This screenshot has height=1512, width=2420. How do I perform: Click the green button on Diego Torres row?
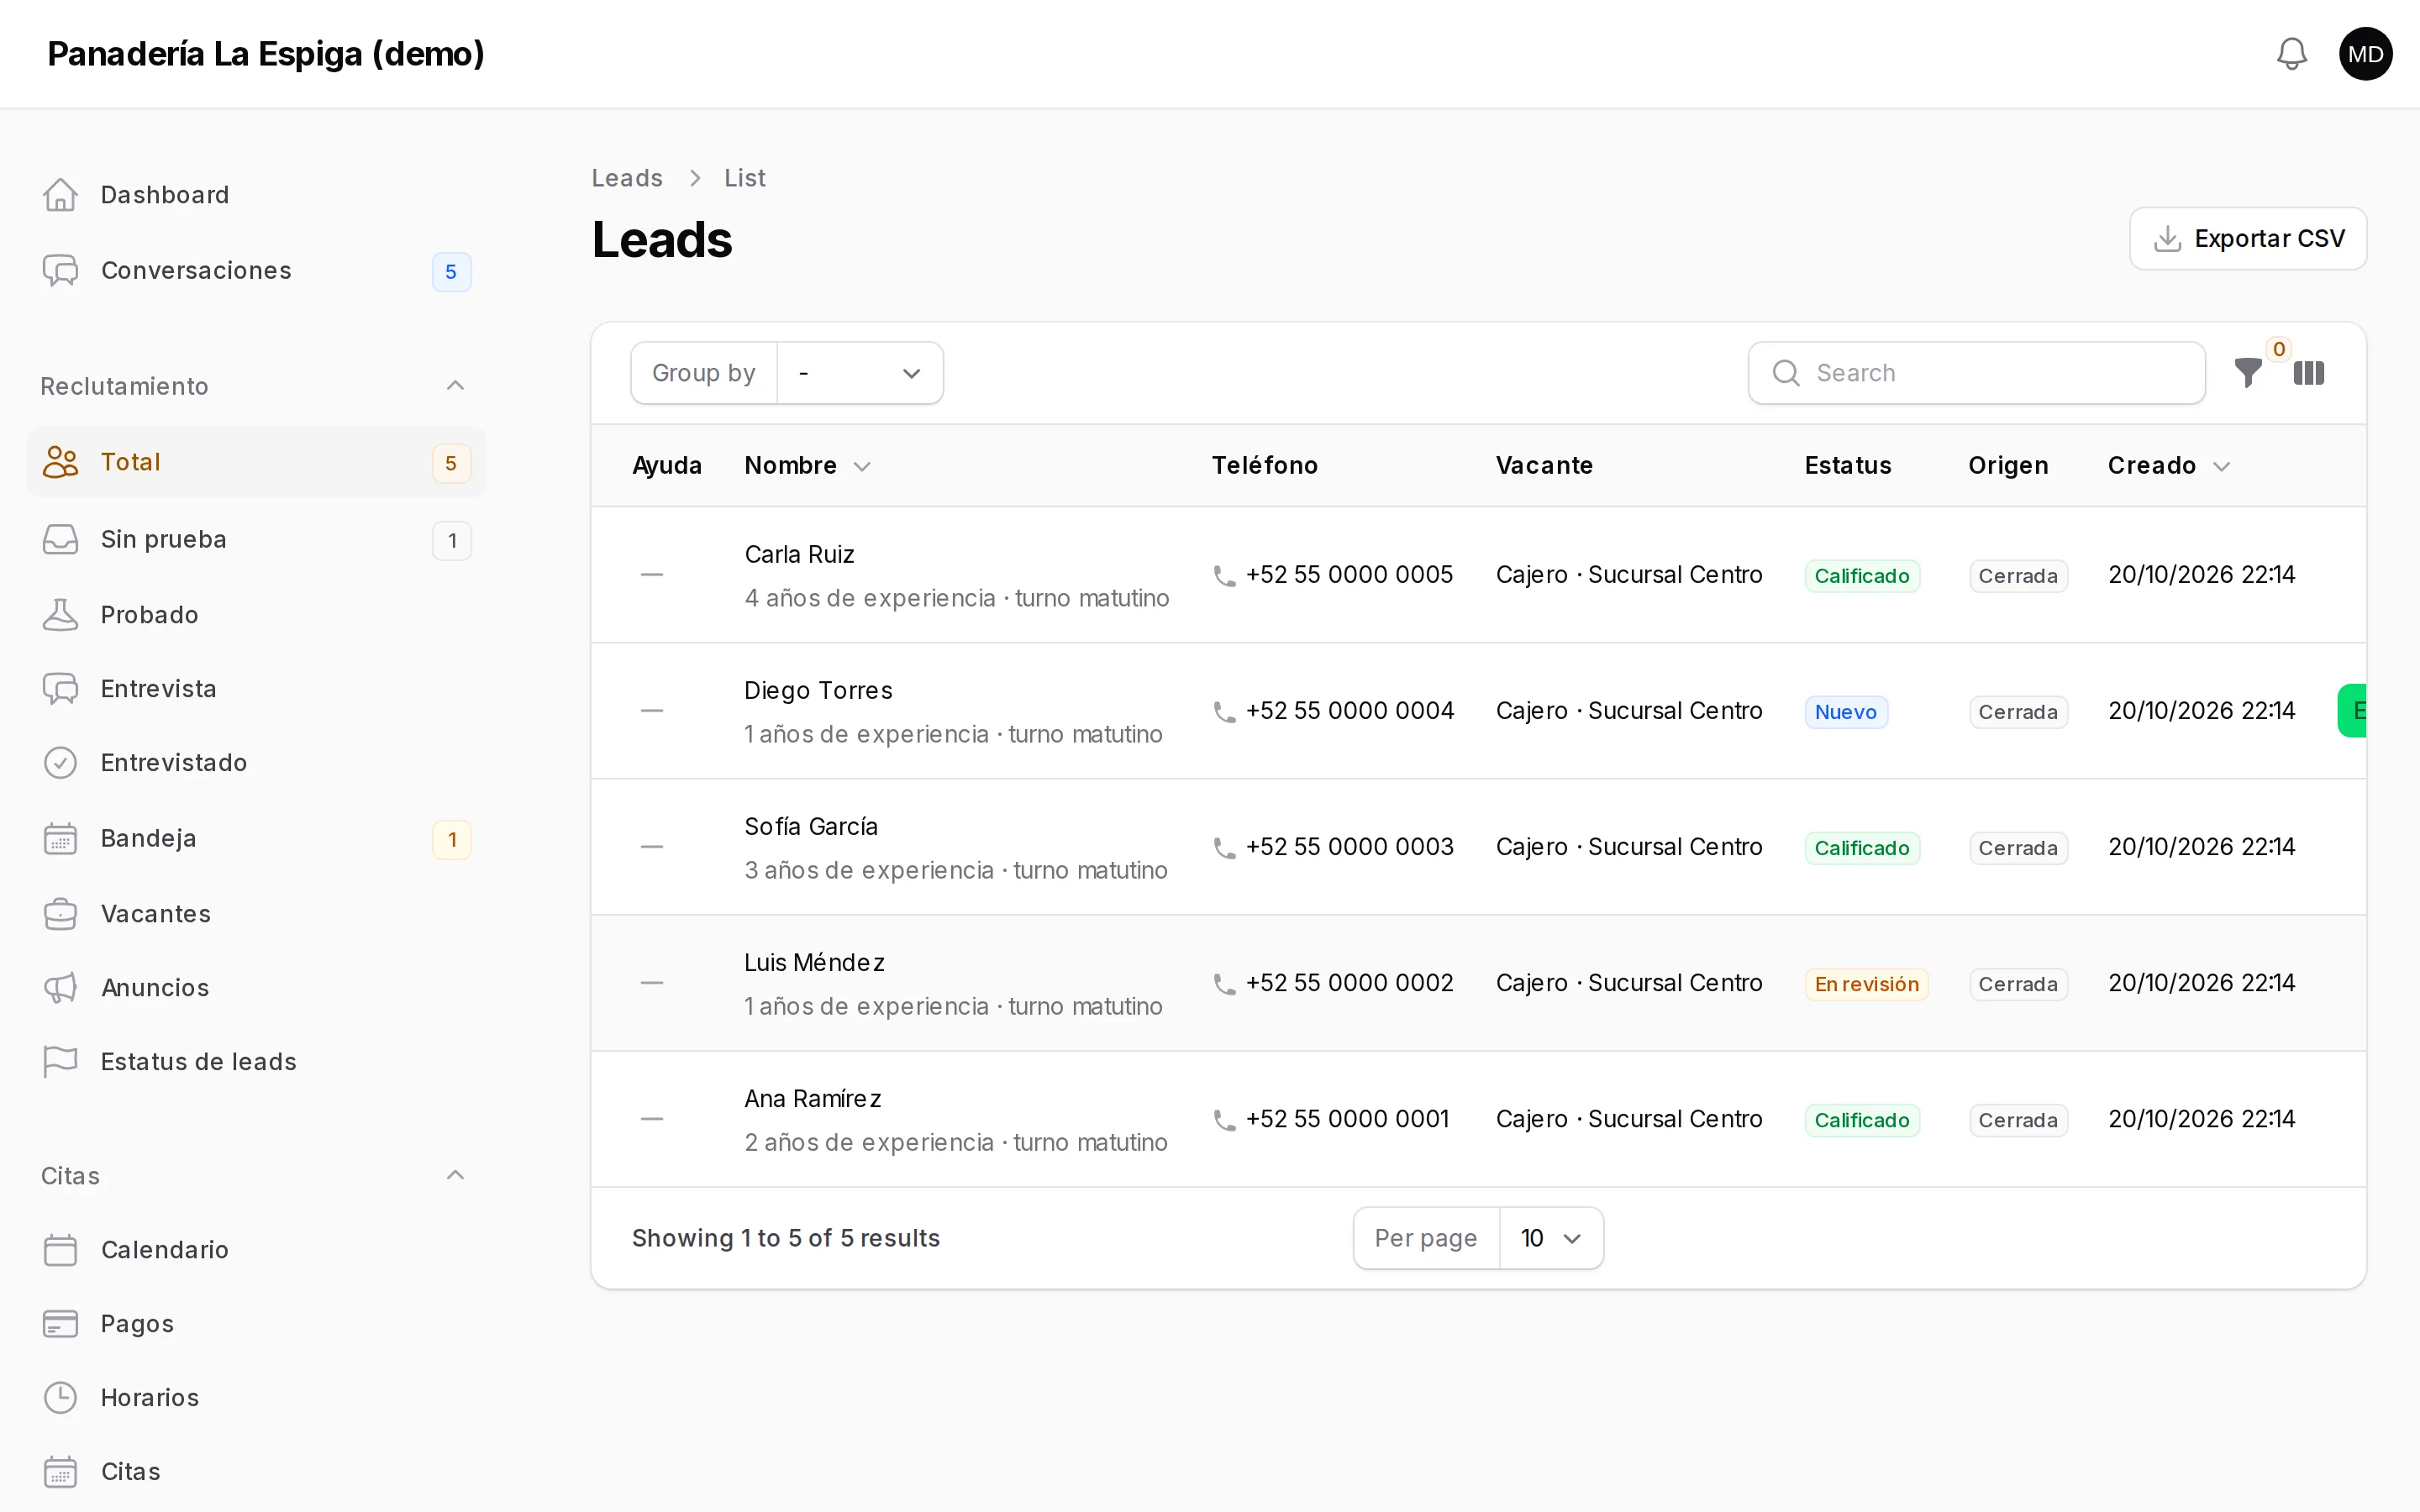tap(2353, 711)
